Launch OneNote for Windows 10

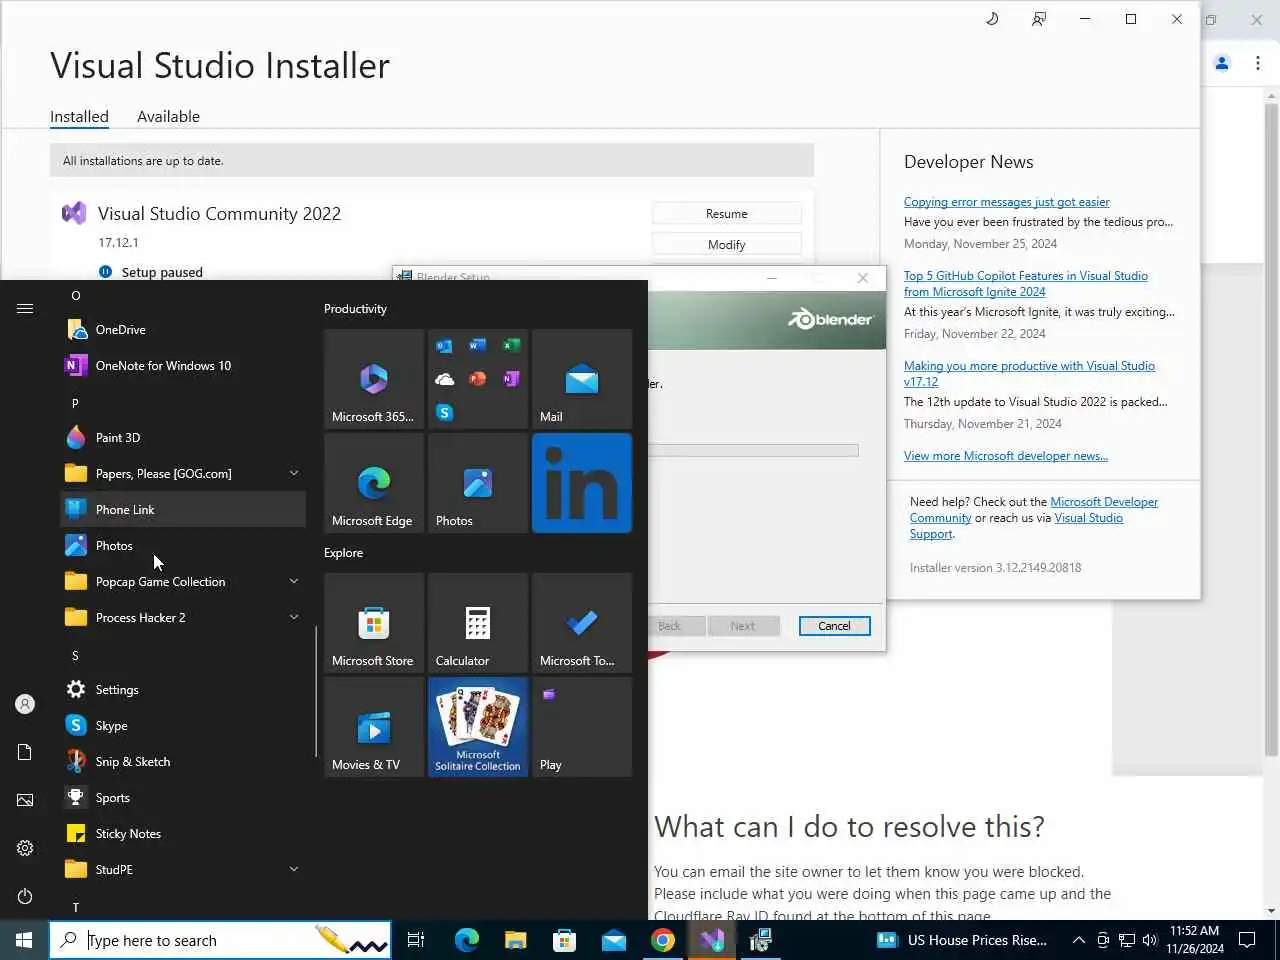click(x=183, y=366)
